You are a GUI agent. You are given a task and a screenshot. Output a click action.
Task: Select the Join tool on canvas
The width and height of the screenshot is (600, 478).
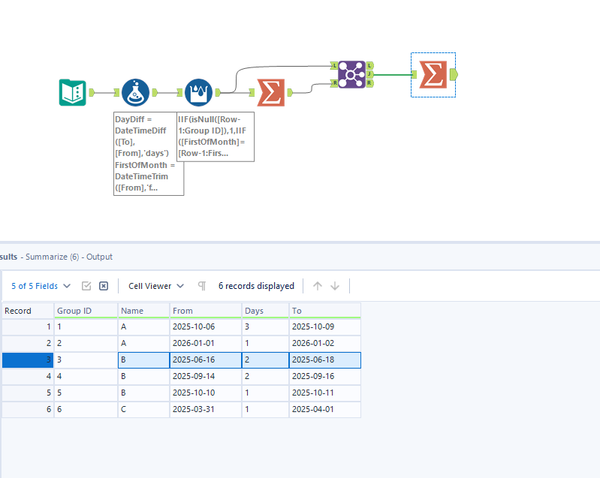pyautogui.click(x=352, y=74)
